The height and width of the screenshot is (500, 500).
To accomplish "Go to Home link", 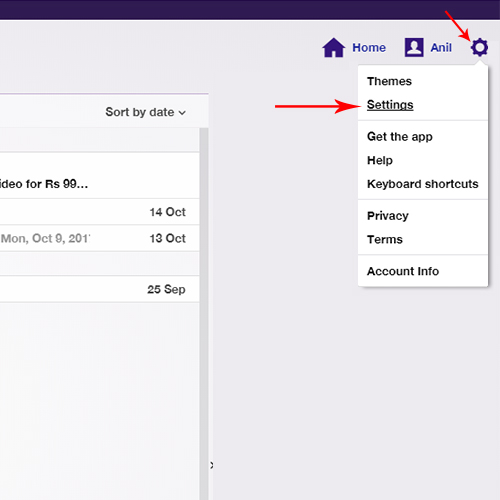I will pos(369,48).
